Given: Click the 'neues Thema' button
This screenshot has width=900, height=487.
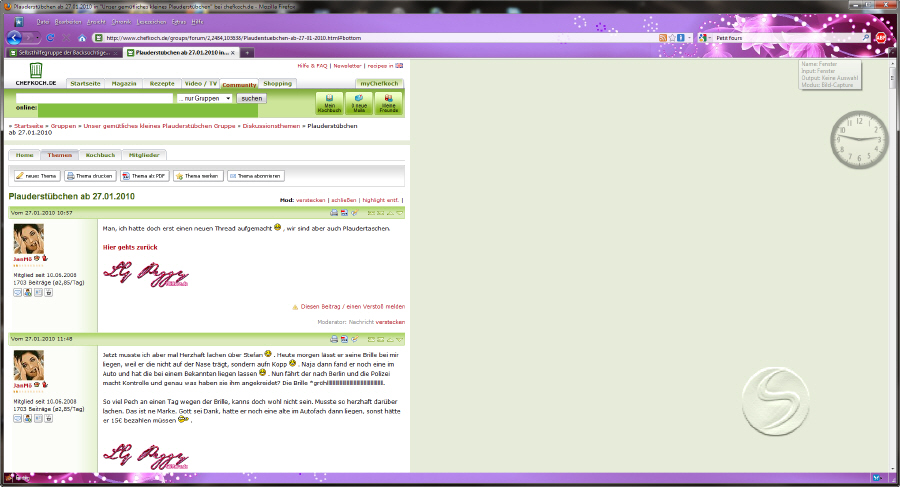Looking at the screenshot, I should click(37, 175).
